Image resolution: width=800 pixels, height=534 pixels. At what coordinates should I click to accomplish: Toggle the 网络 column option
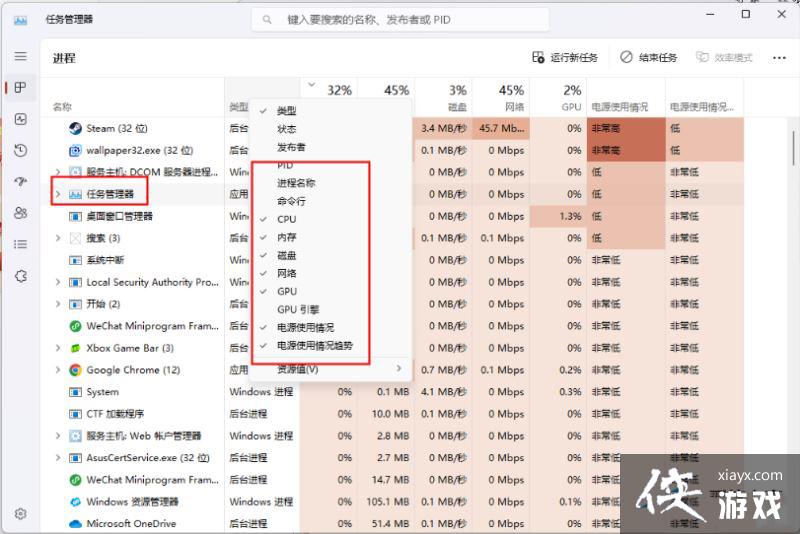point(330,273)
